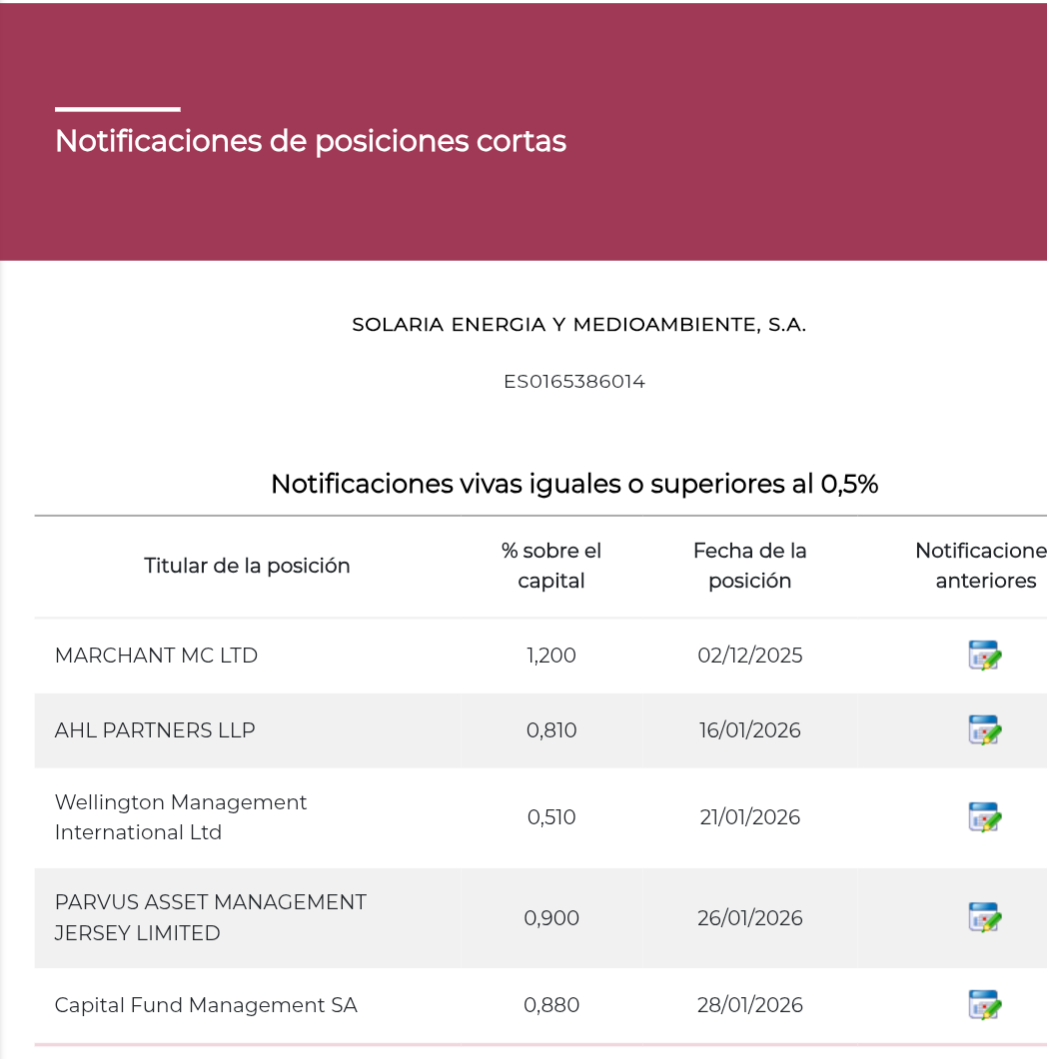Select the Capital Fund Management SA name
1047x1059 pixels.
point(206,1005)
